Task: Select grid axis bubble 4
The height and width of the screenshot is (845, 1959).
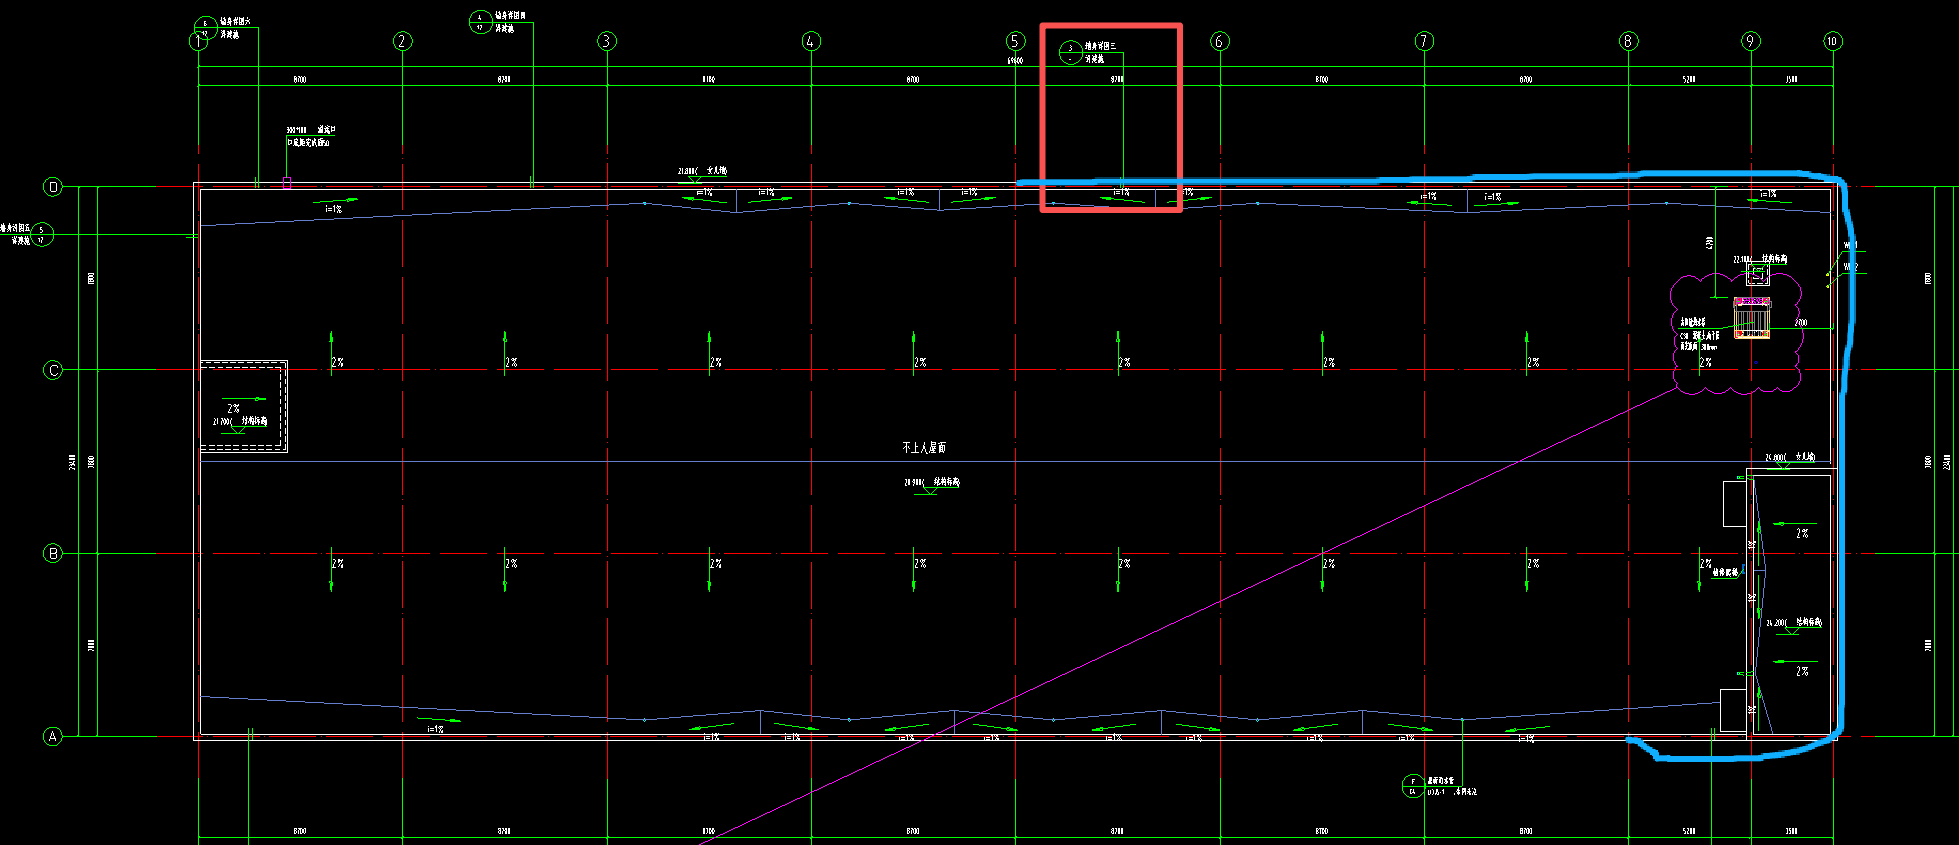Action: pyautogui.click(x=811, y=41)
